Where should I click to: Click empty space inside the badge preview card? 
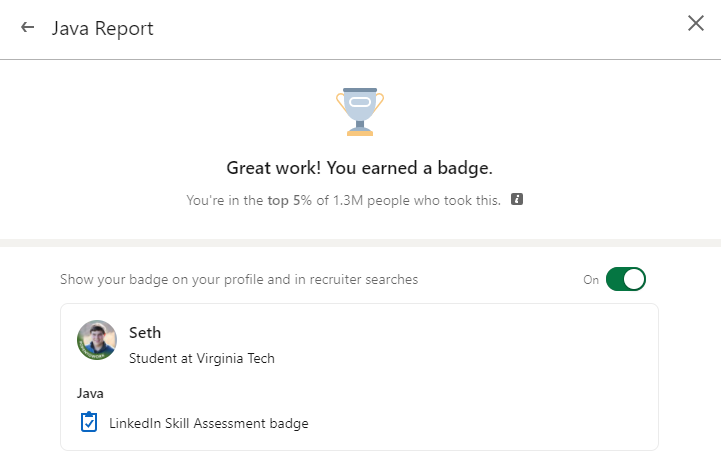pos(480,380)
